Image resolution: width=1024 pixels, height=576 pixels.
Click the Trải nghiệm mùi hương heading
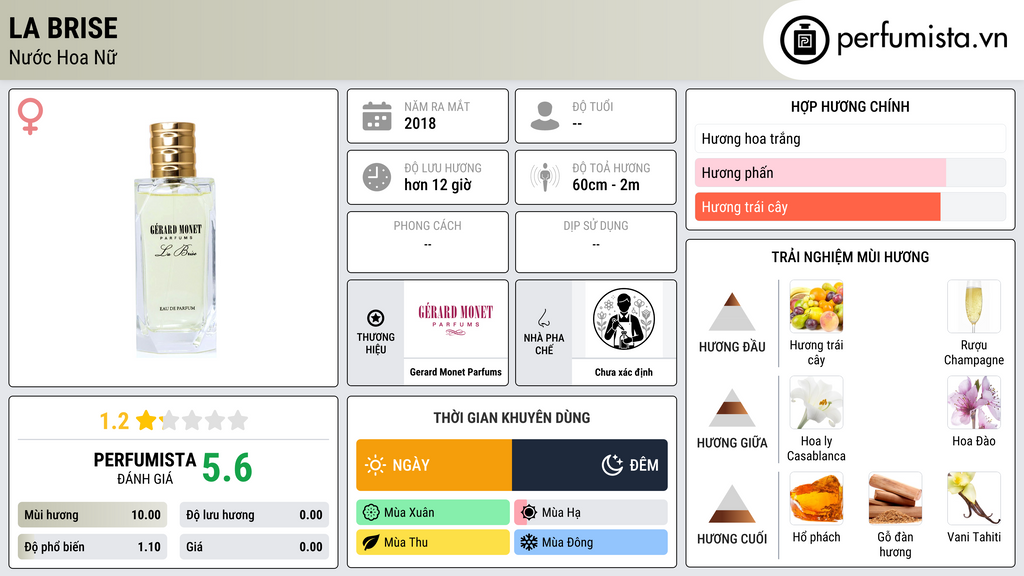[x=850, y=257]
